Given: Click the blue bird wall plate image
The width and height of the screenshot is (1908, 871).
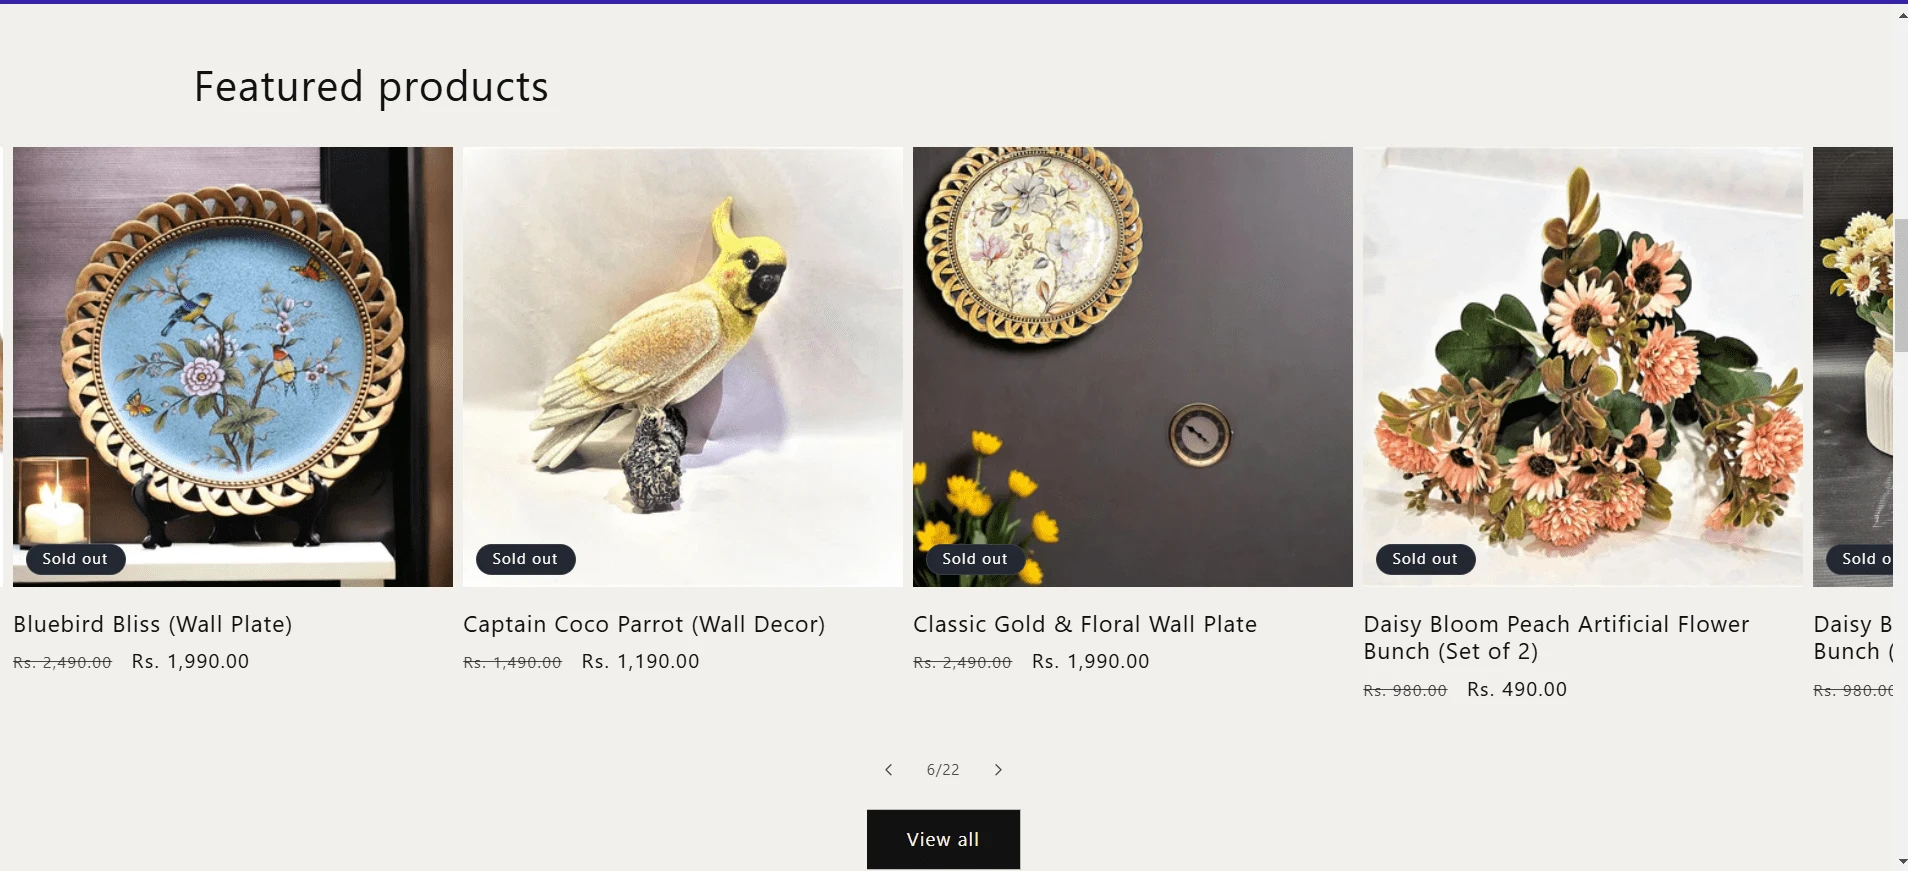Looking at the screenshot, I should (232, 350).
